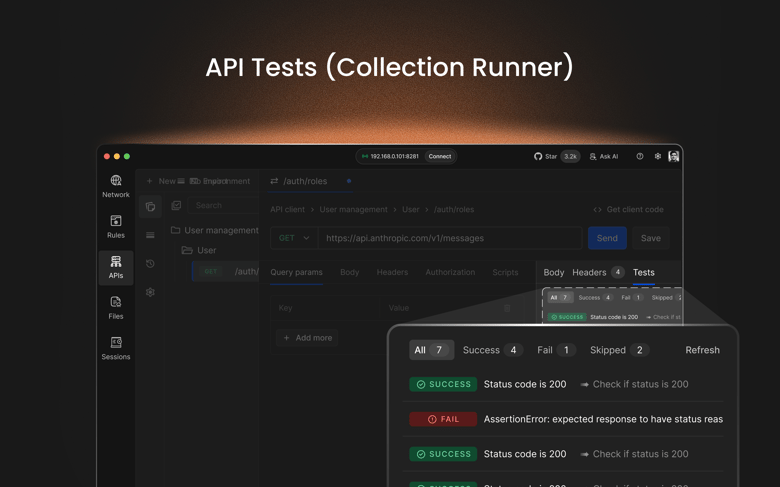Switch to the Authorization tab
The height and width of the screenshot is (487, 780).
click(x=450, y=272)
